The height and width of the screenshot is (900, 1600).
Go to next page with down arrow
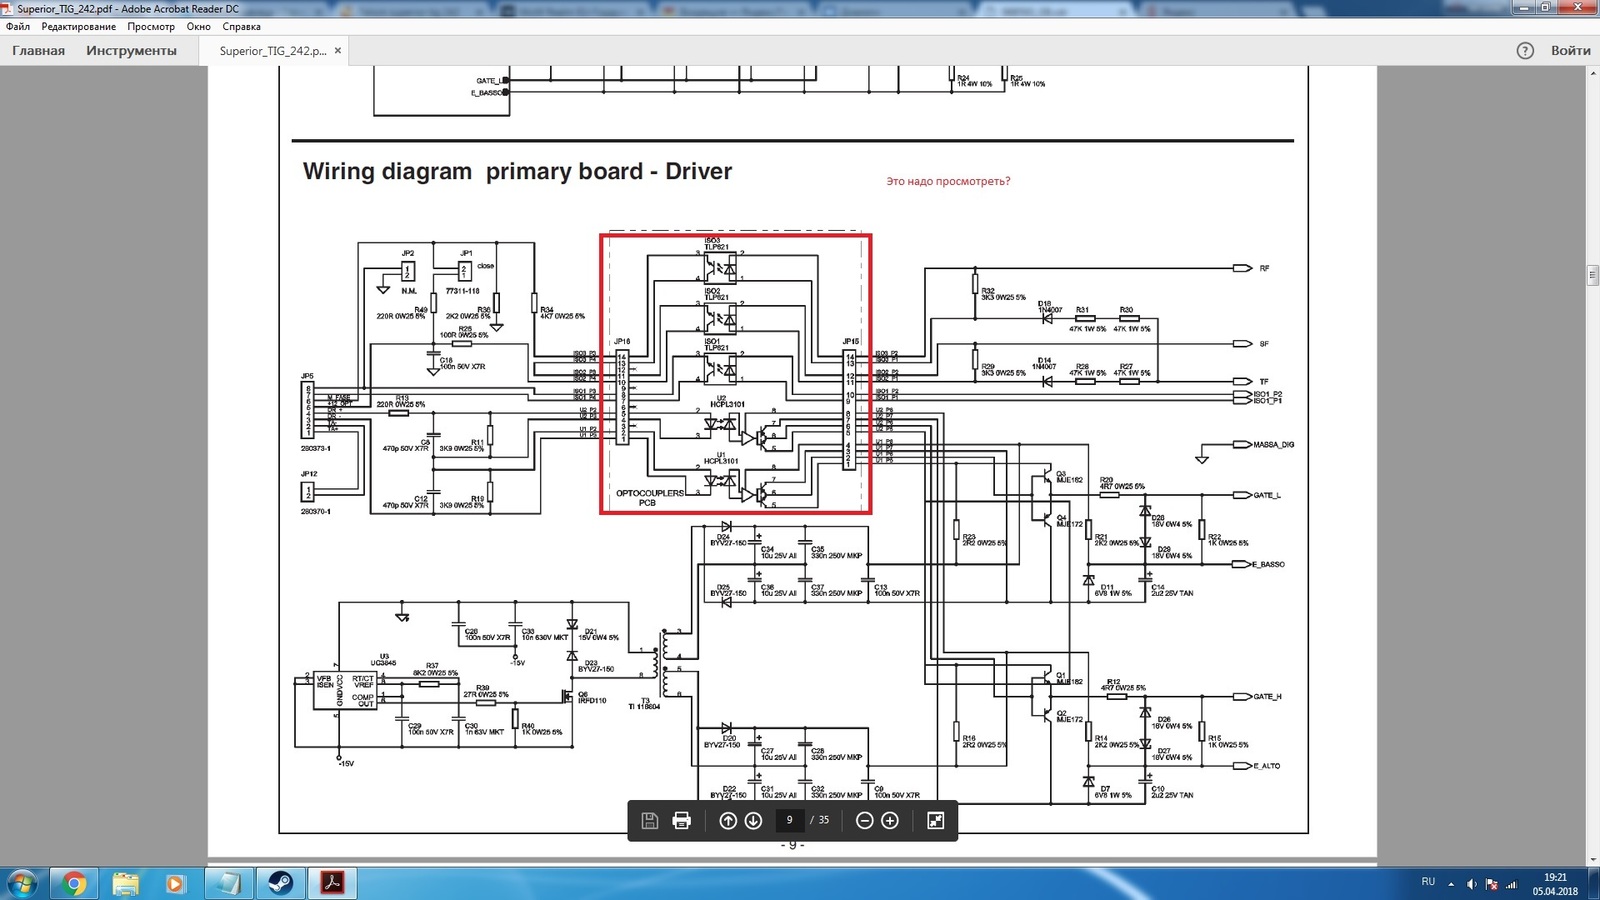click(x=754, y=821)
